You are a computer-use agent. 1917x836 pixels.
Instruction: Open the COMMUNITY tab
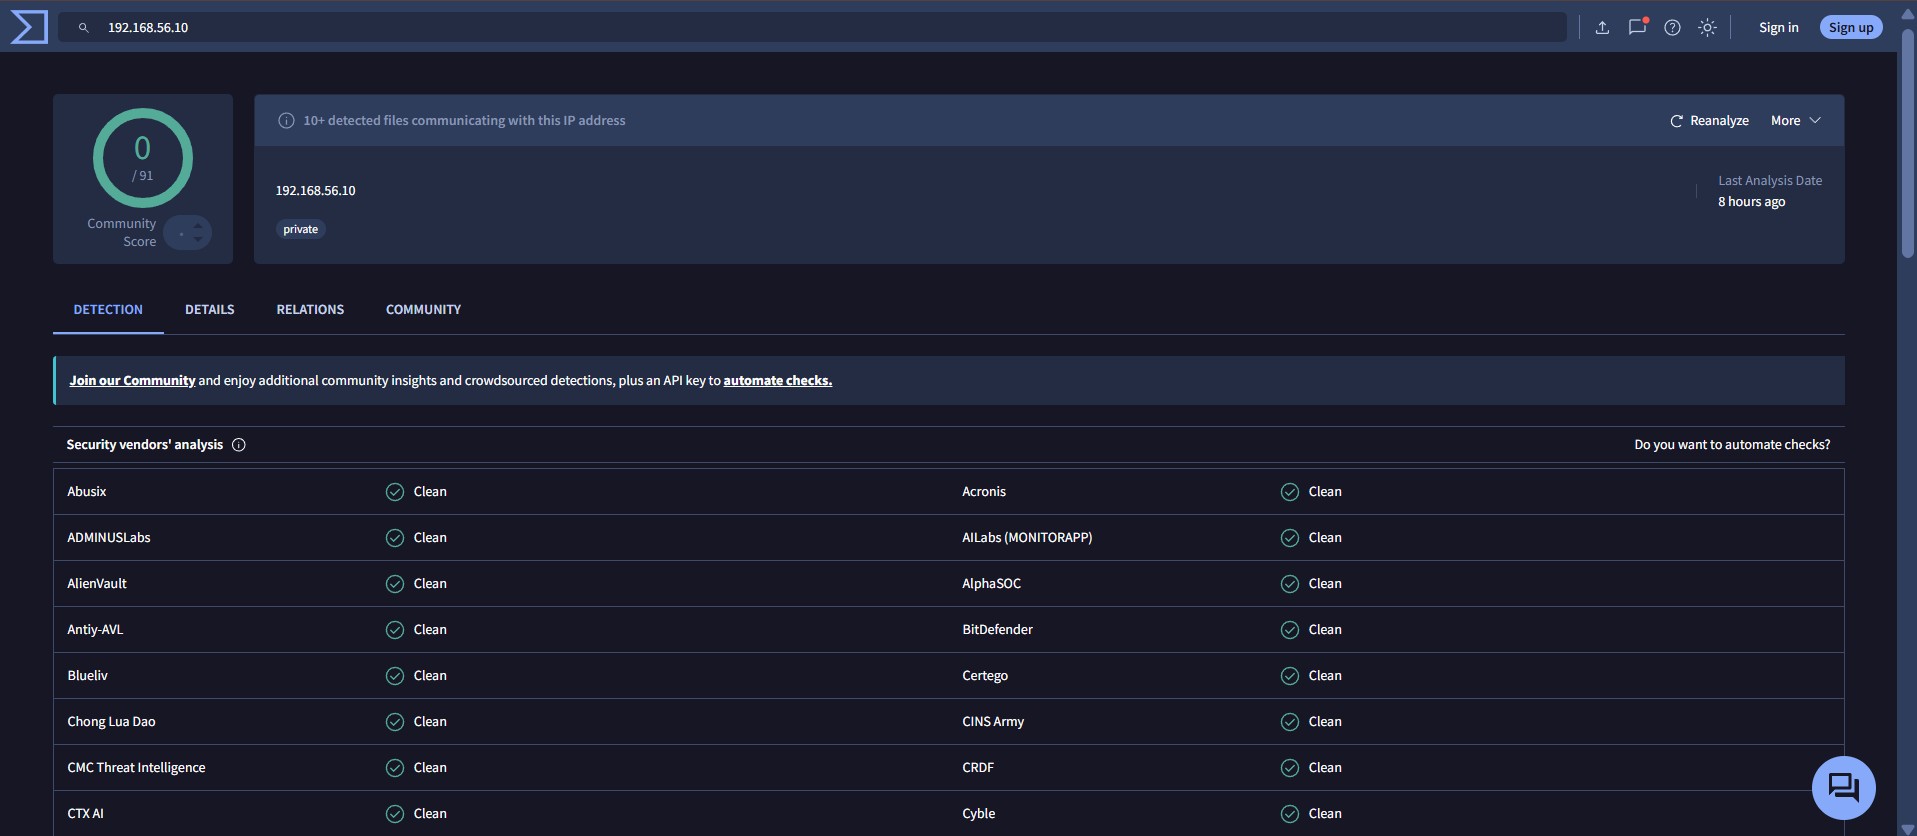(423, 310)
